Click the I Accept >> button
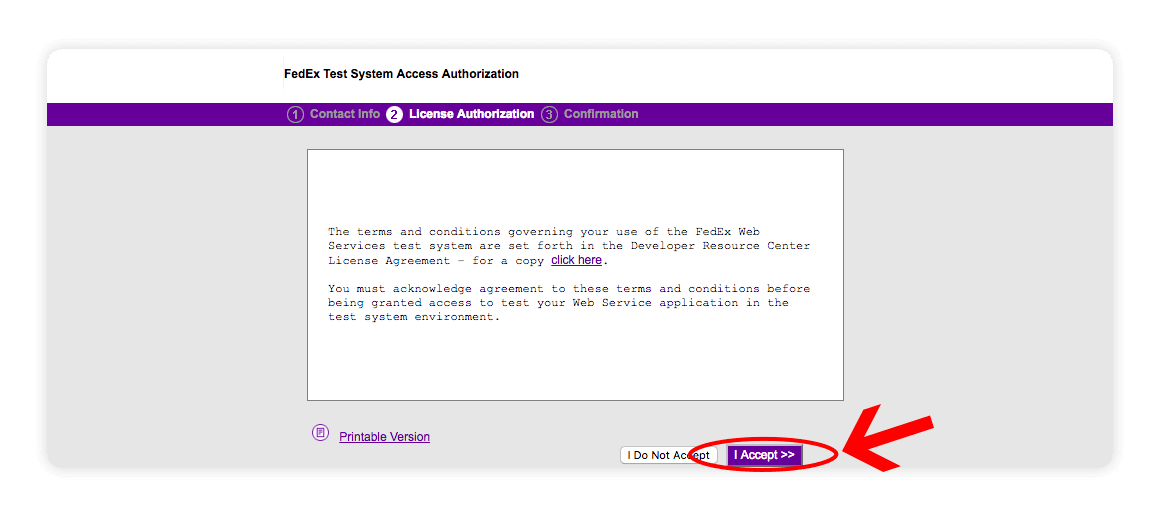This screenshot has height=513, width=1160. point(764,455)
